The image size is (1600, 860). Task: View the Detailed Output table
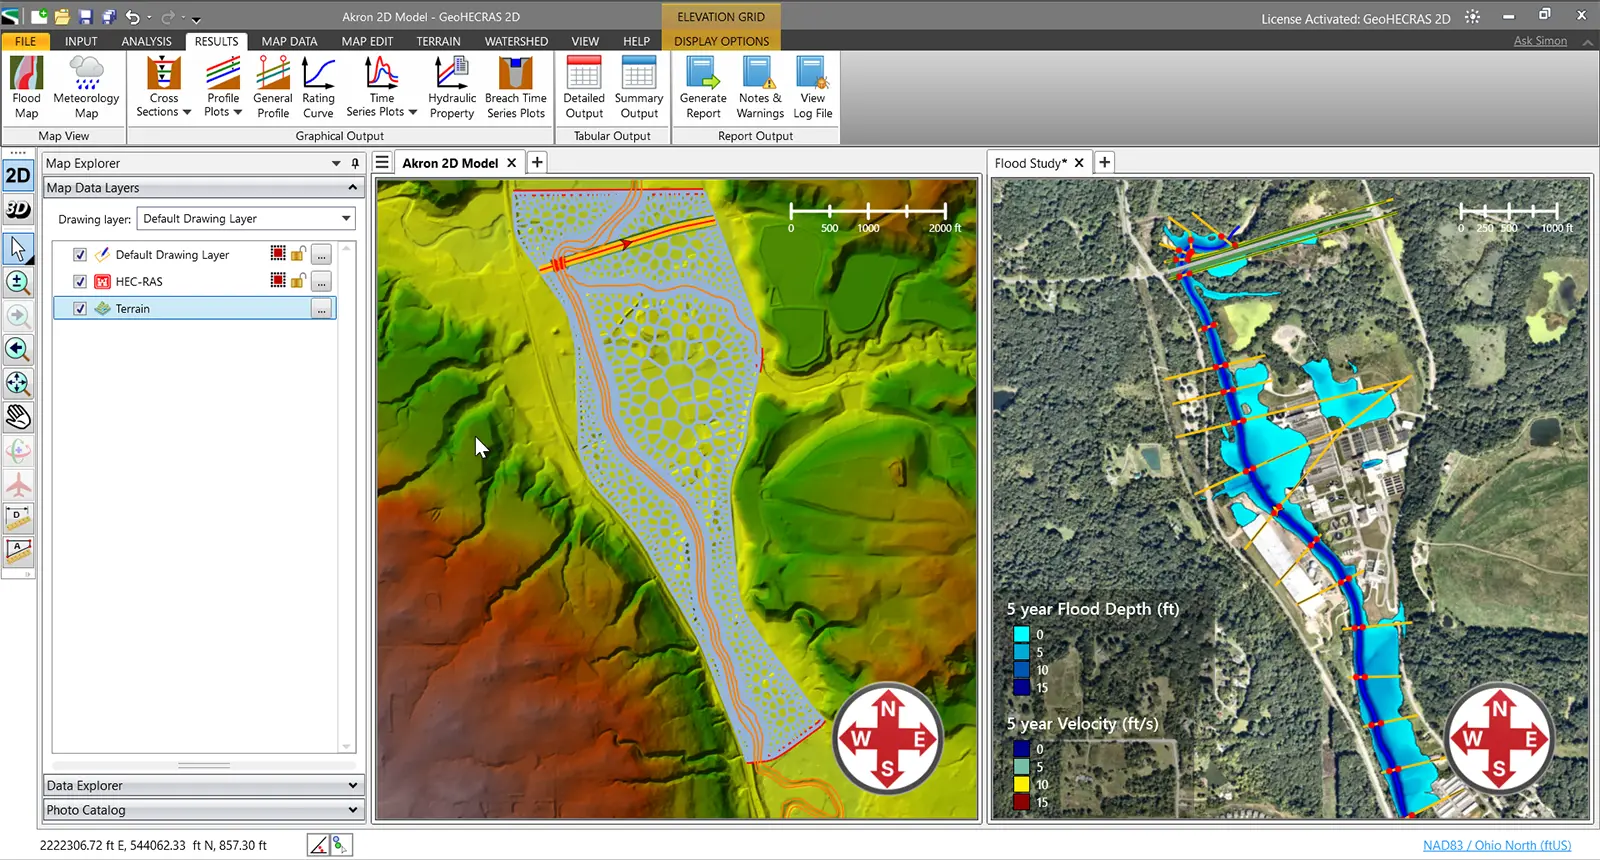click(x=584, y=88)
